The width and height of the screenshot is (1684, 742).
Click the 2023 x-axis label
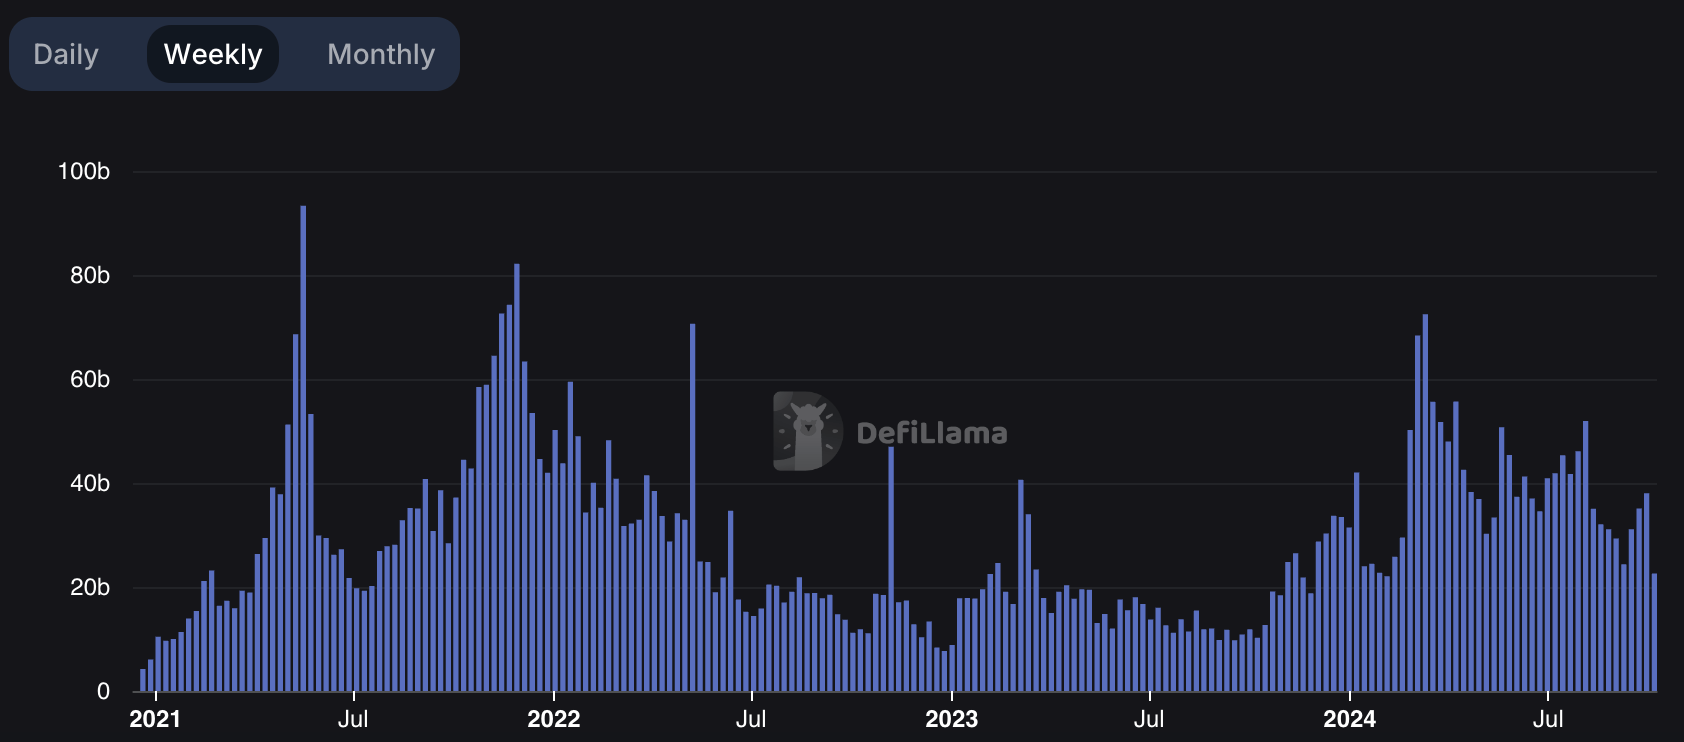(951, 719)
